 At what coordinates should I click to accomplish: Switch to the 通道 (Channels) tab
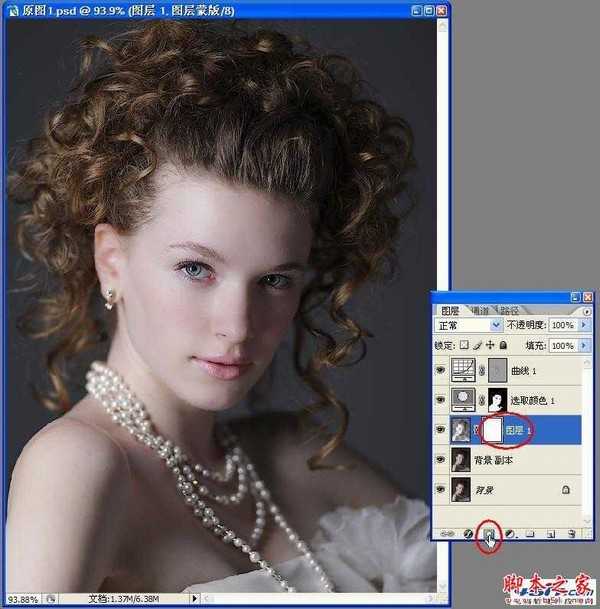click(x=480, y=310)
